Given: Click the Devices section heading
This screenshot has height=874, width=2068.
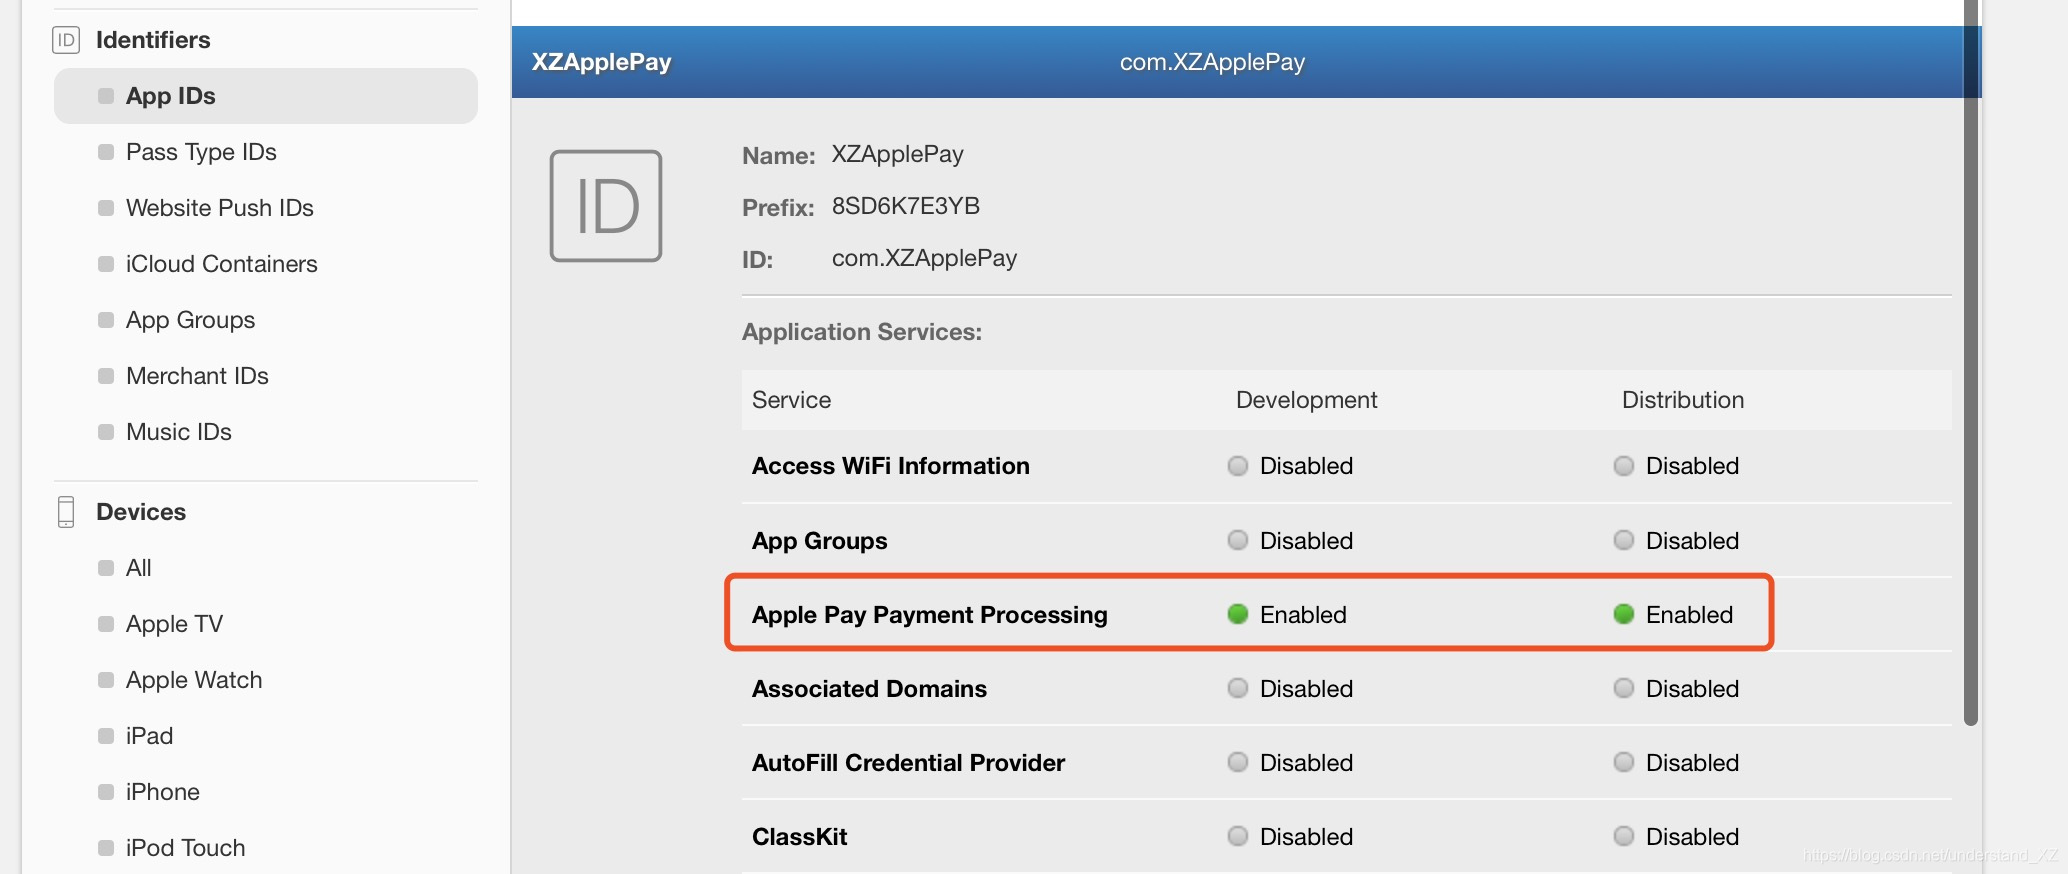Looking at the screenshot, I should coord(141,512).
